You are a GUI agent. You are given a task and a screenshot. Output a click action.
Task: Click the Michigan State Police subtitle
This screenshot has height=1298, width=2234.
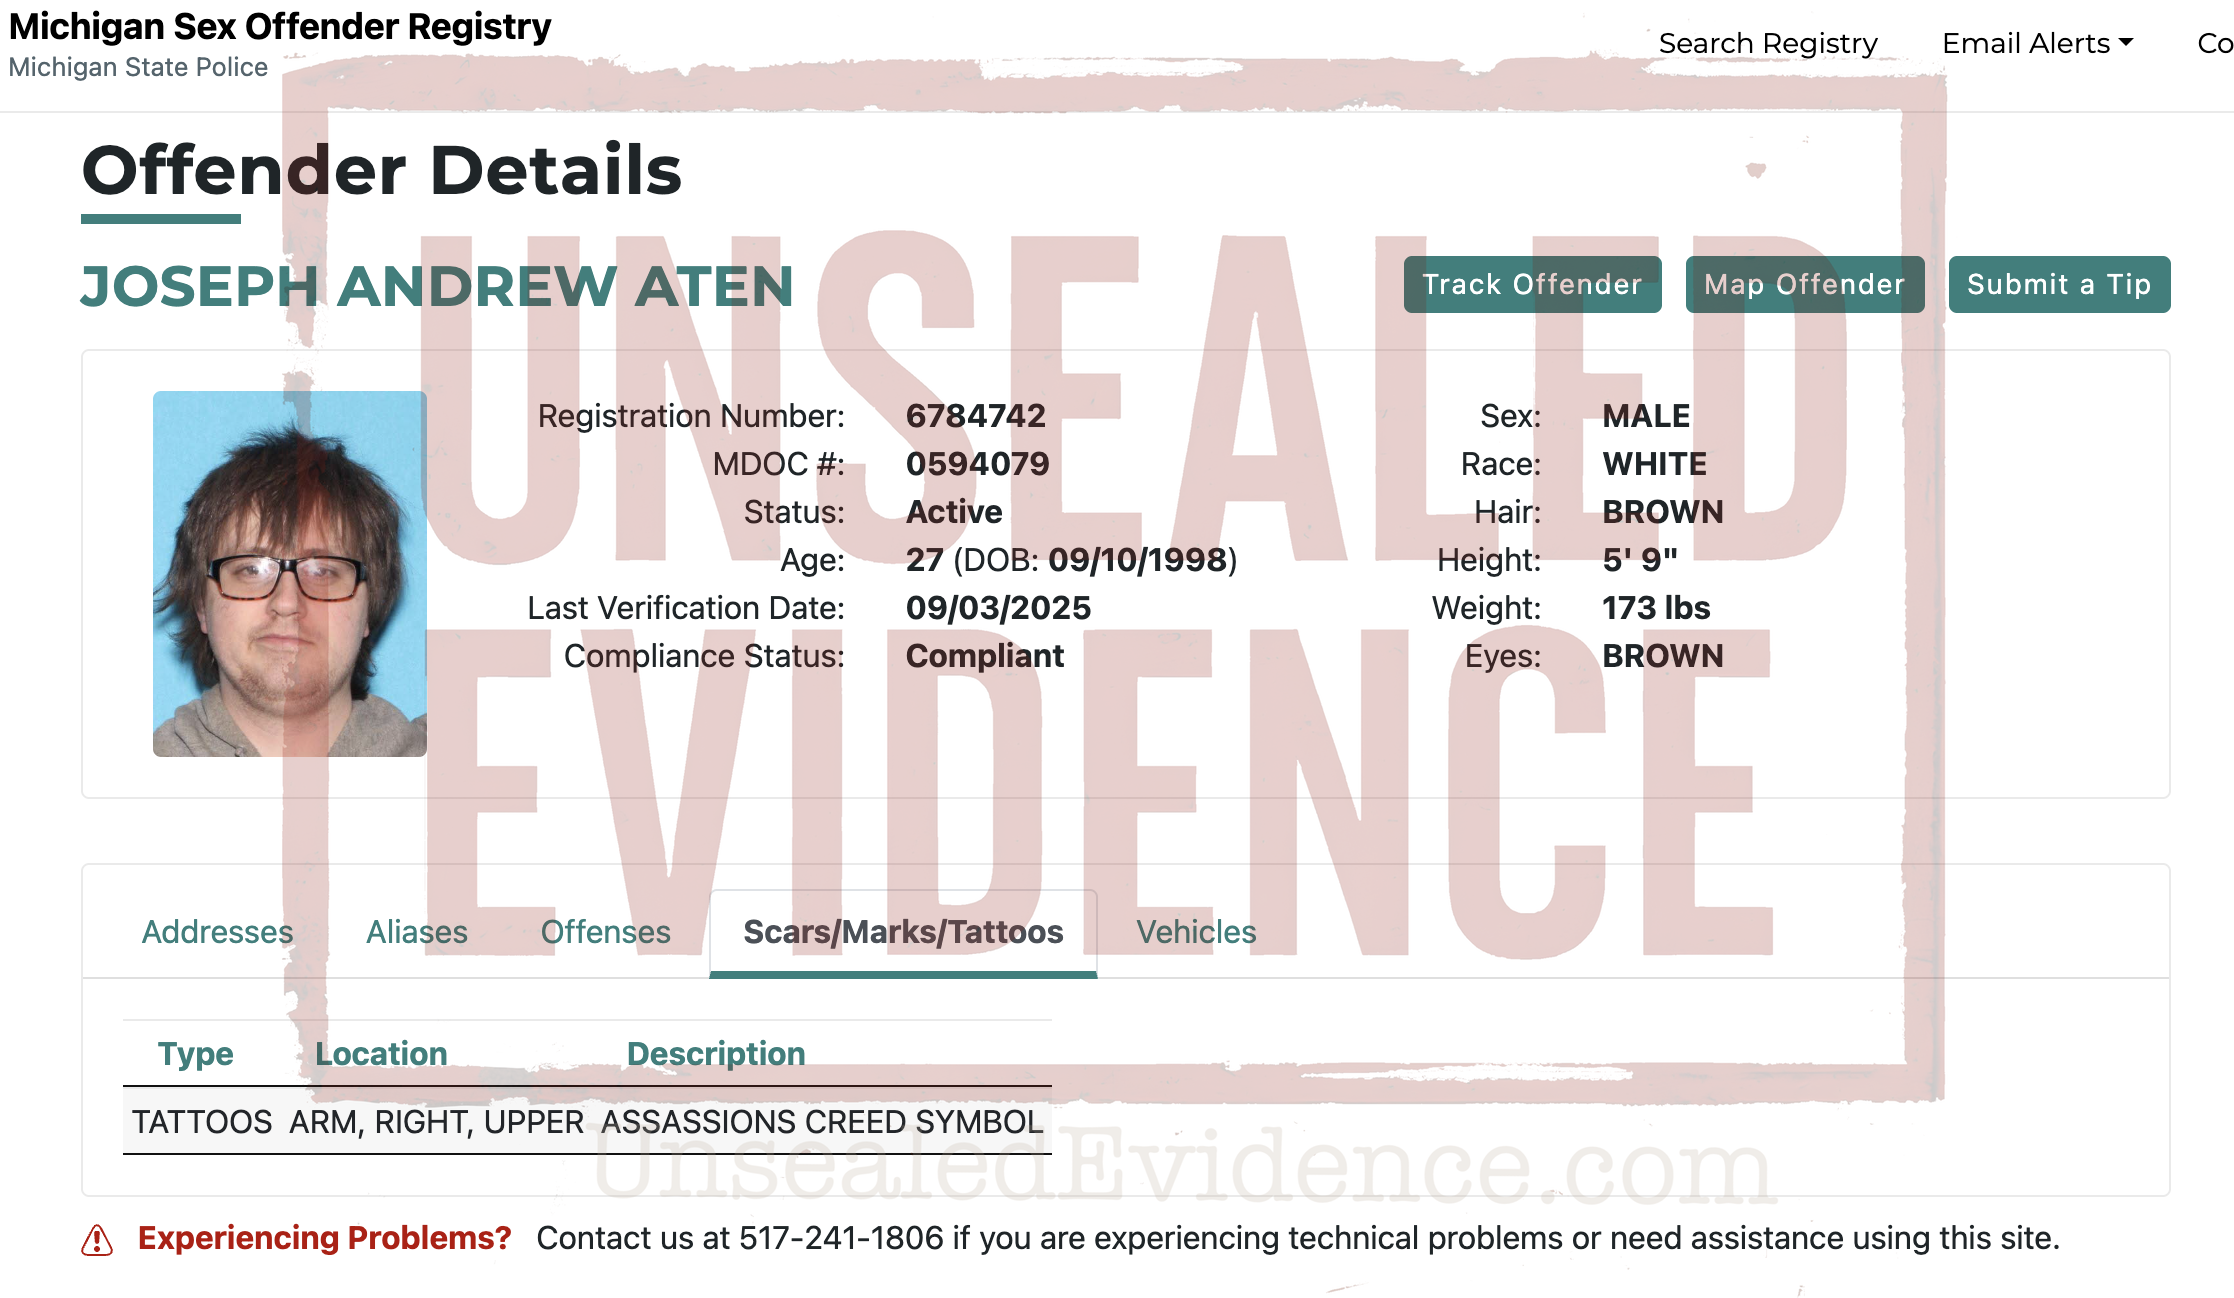(138, 67)
